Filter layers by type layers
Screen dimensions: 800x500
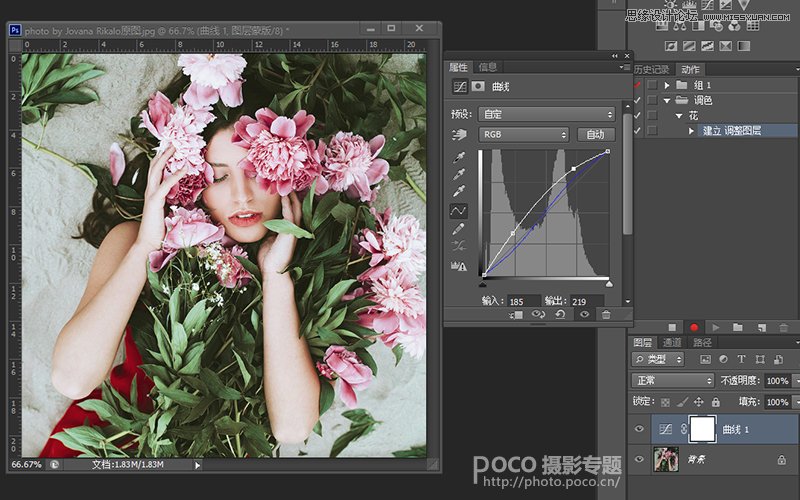tap(741, 359)
